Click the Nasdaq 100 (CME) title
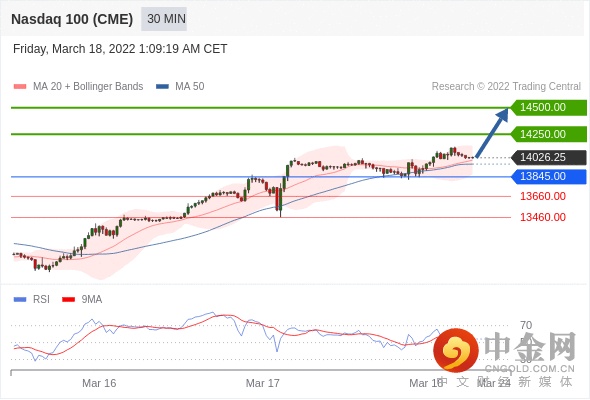The height and width of the screenshot is (400, 590). click(72, 19)
